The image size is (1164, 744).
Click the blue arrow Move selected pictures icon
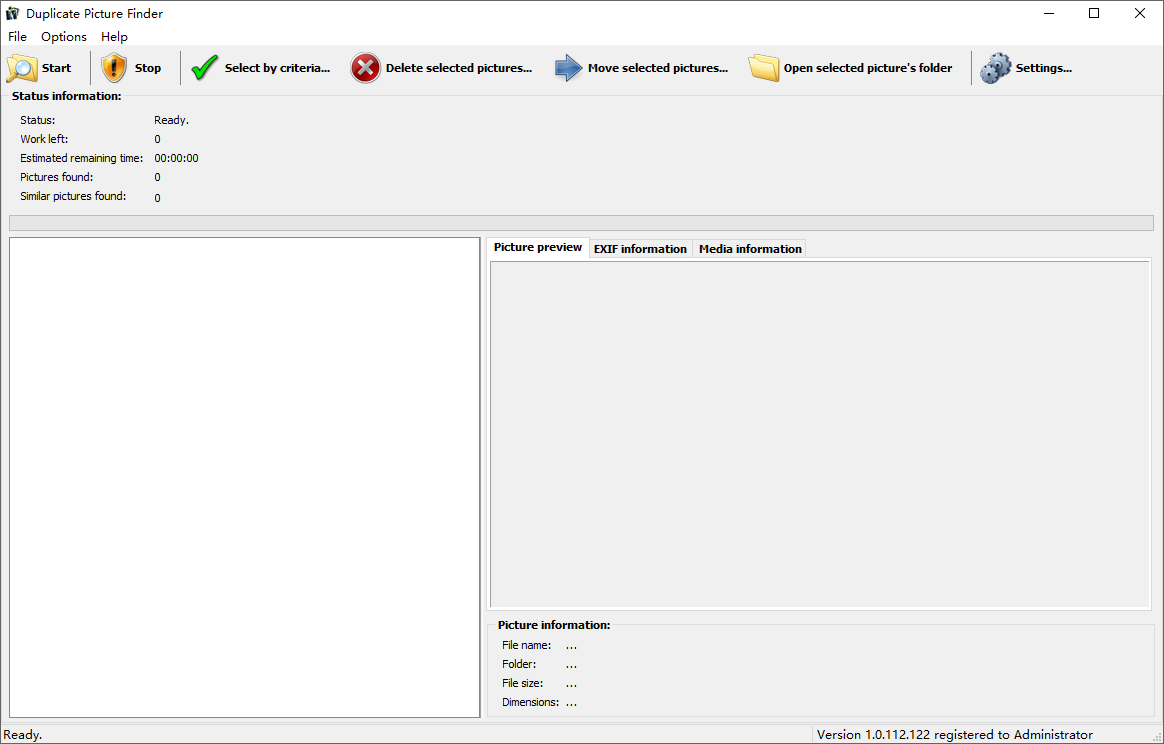click(569, 68)
